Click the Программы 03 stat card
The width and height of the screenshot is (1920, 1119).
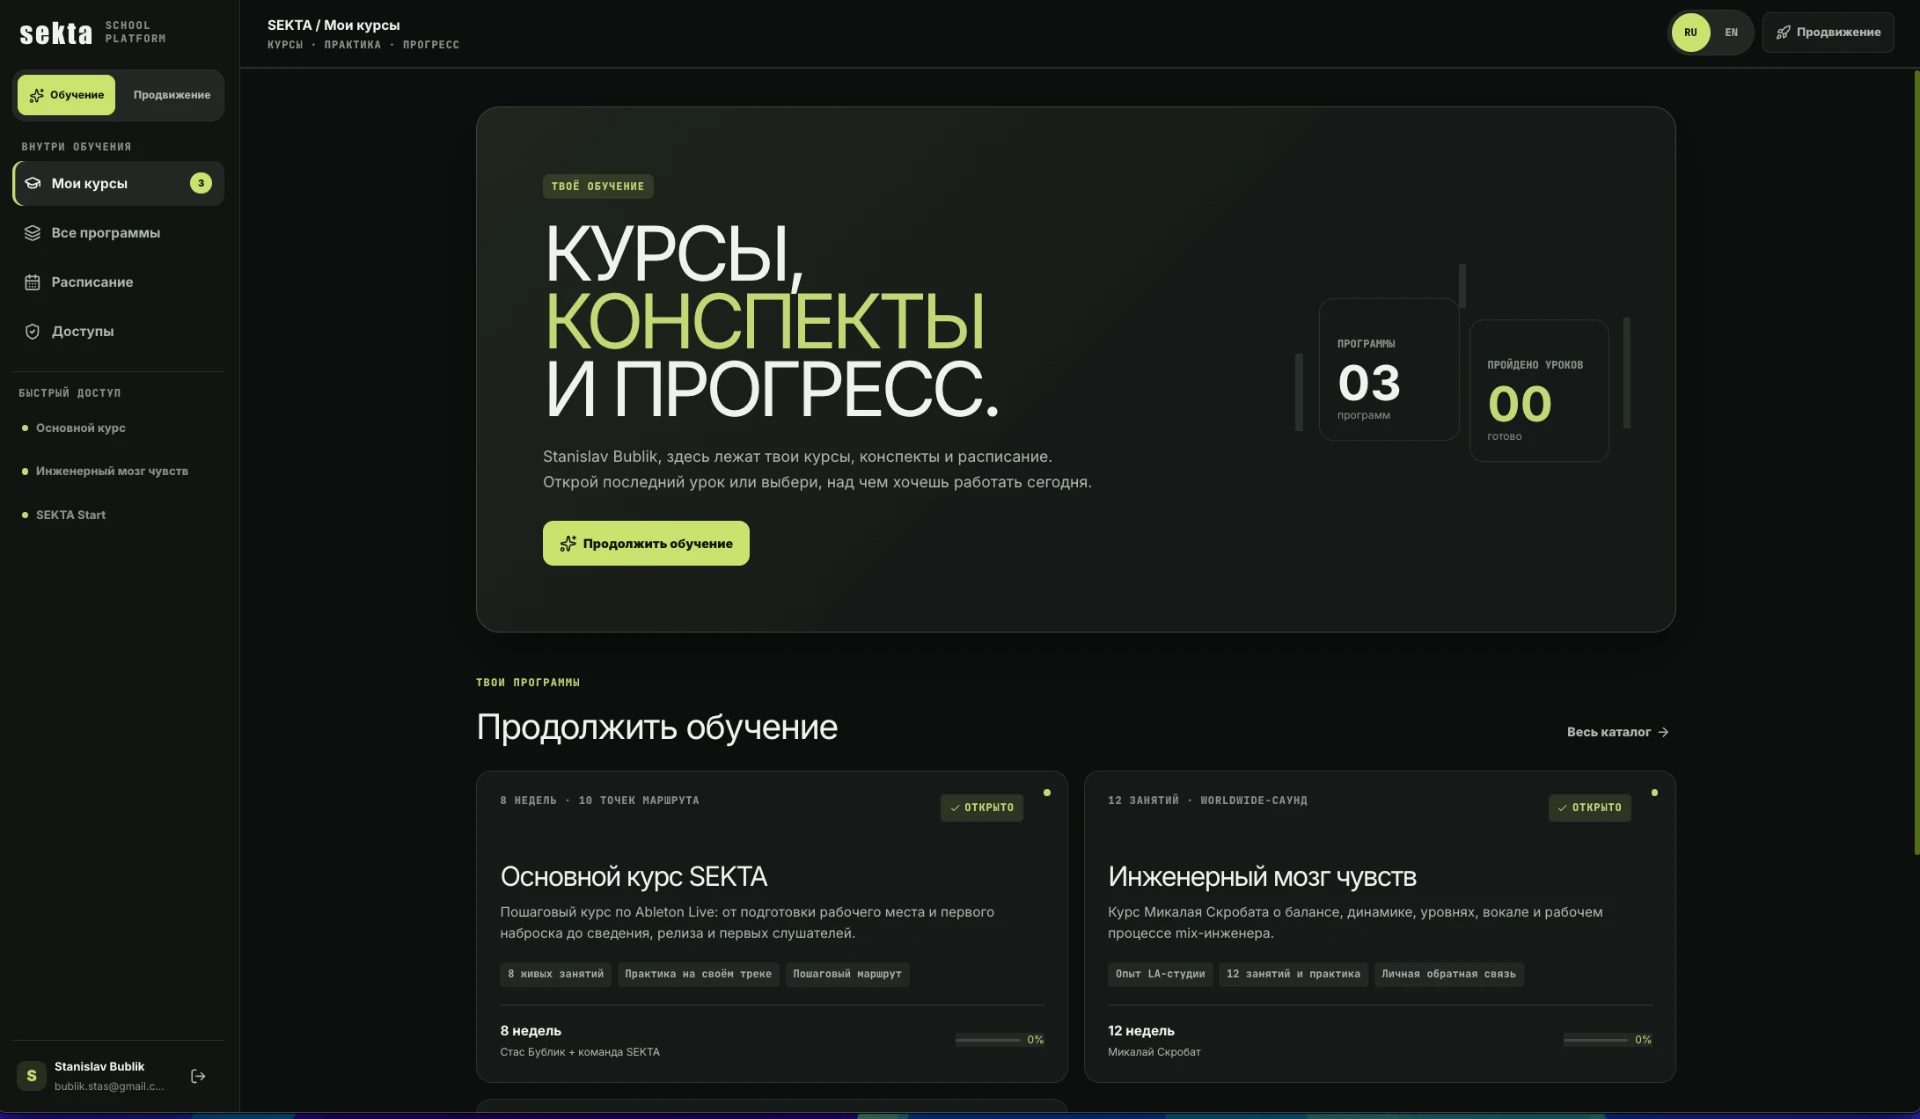(x=1389, y=369)
